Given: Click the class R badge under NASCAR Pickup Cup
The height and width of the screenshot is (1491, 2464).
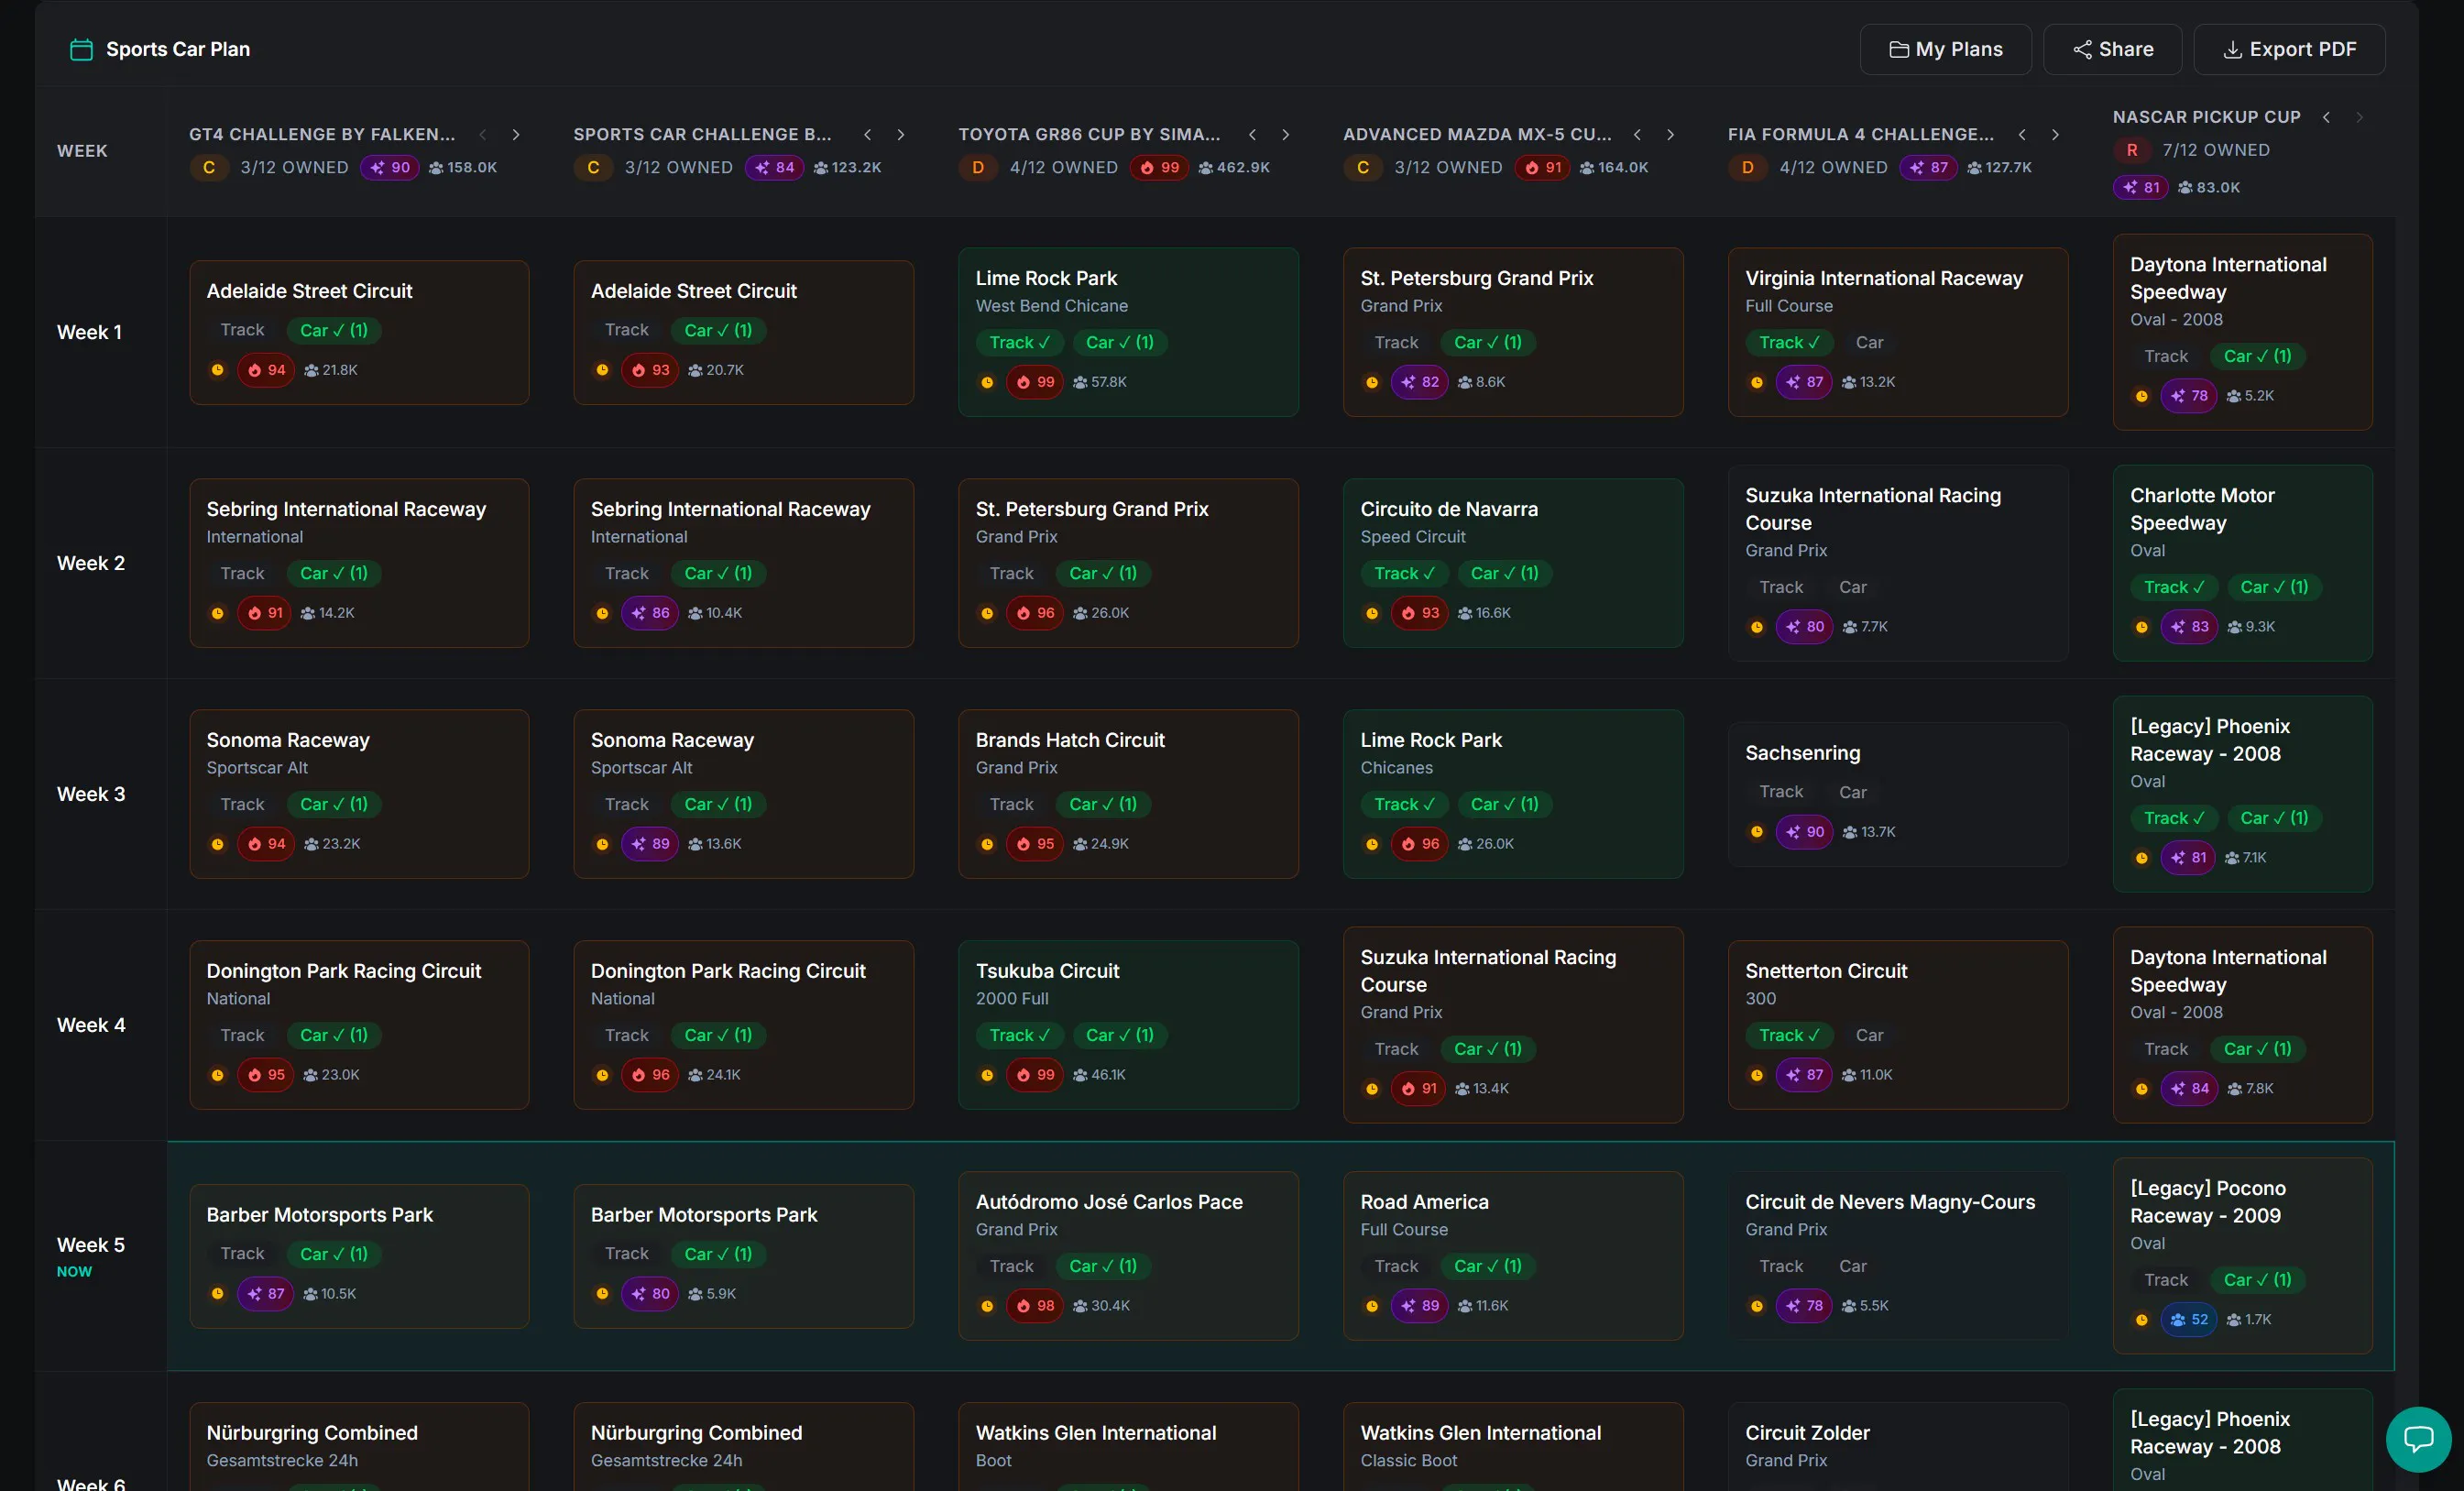Looking at the screenshot, I should tap(2132, 150).
